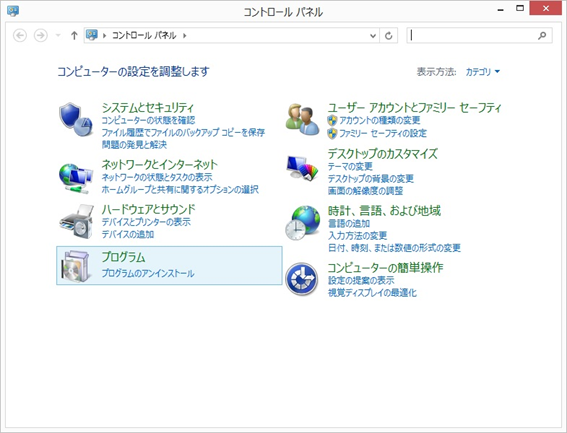
Task: Open the ハードウェアとサウンド printer icon
Action: click(76, 221)
